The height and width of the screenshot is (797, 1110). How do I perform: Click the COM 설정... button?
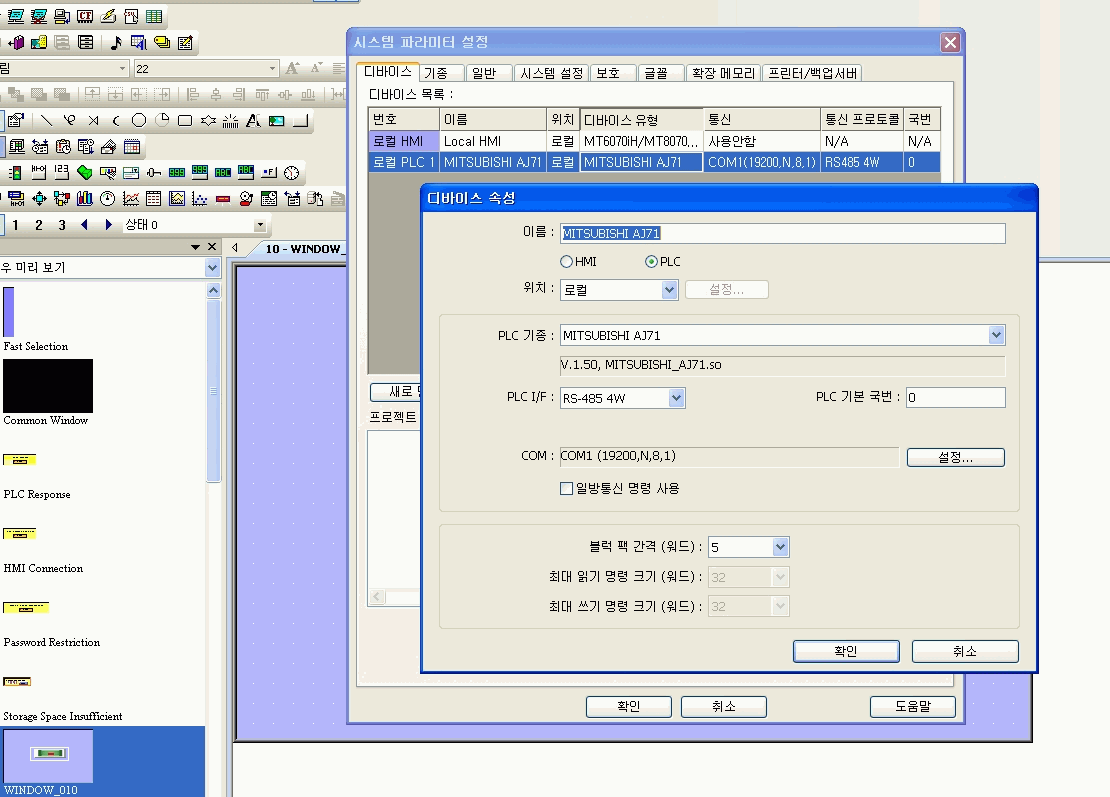pos(955,457)
